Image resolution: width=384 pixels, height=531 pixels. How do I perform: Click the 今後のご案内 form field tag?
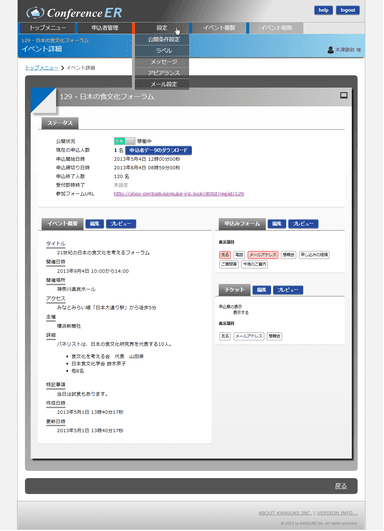click(254, 264)
